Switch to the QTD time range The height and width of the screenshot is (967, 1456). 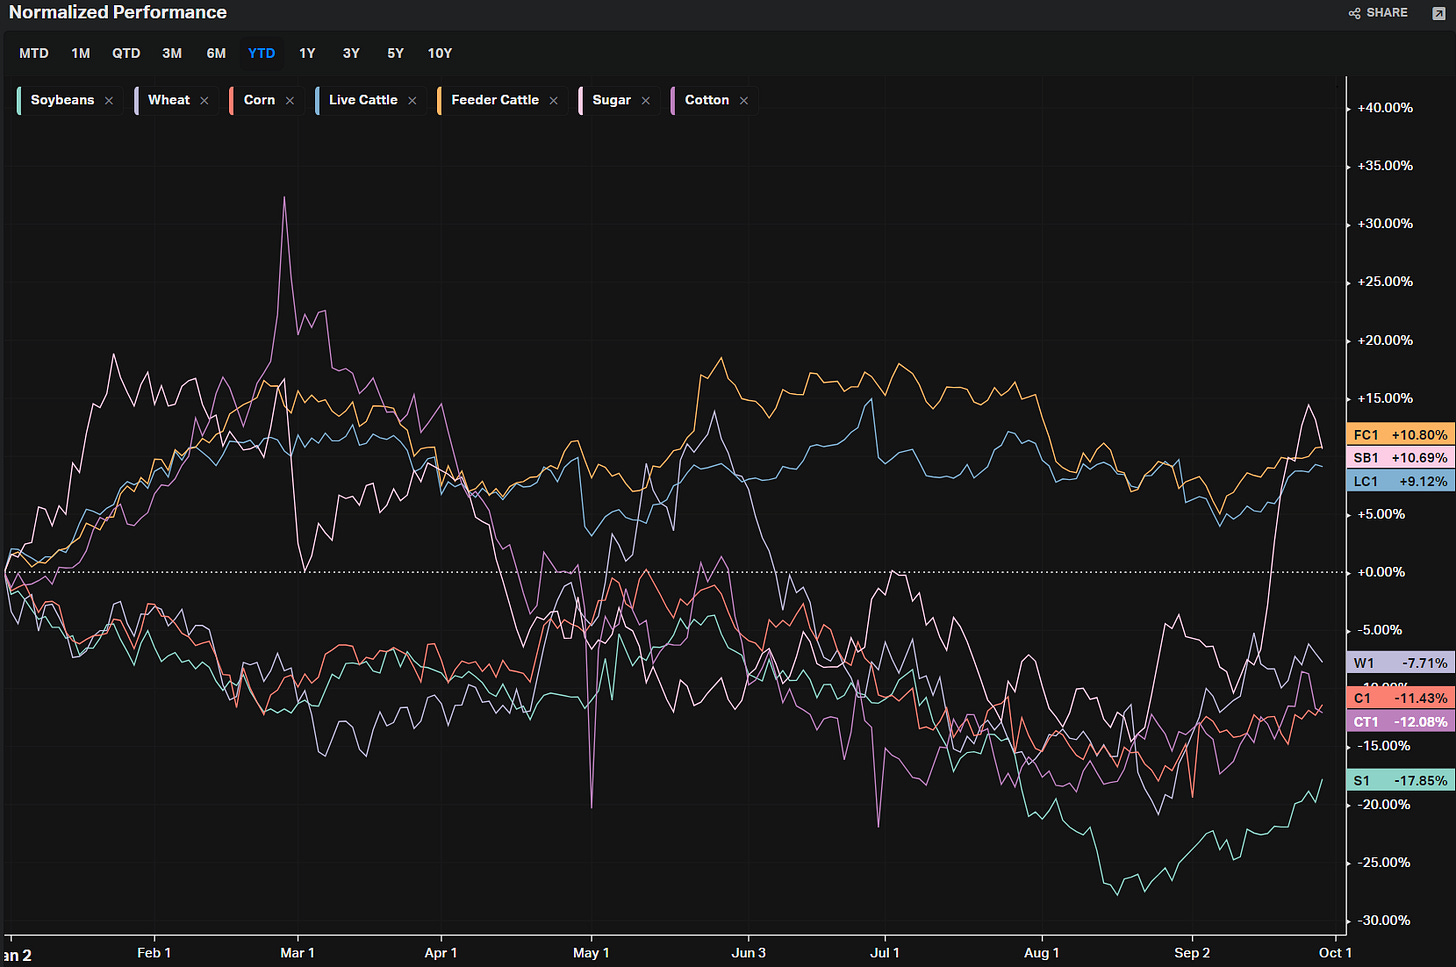[126, 53]
